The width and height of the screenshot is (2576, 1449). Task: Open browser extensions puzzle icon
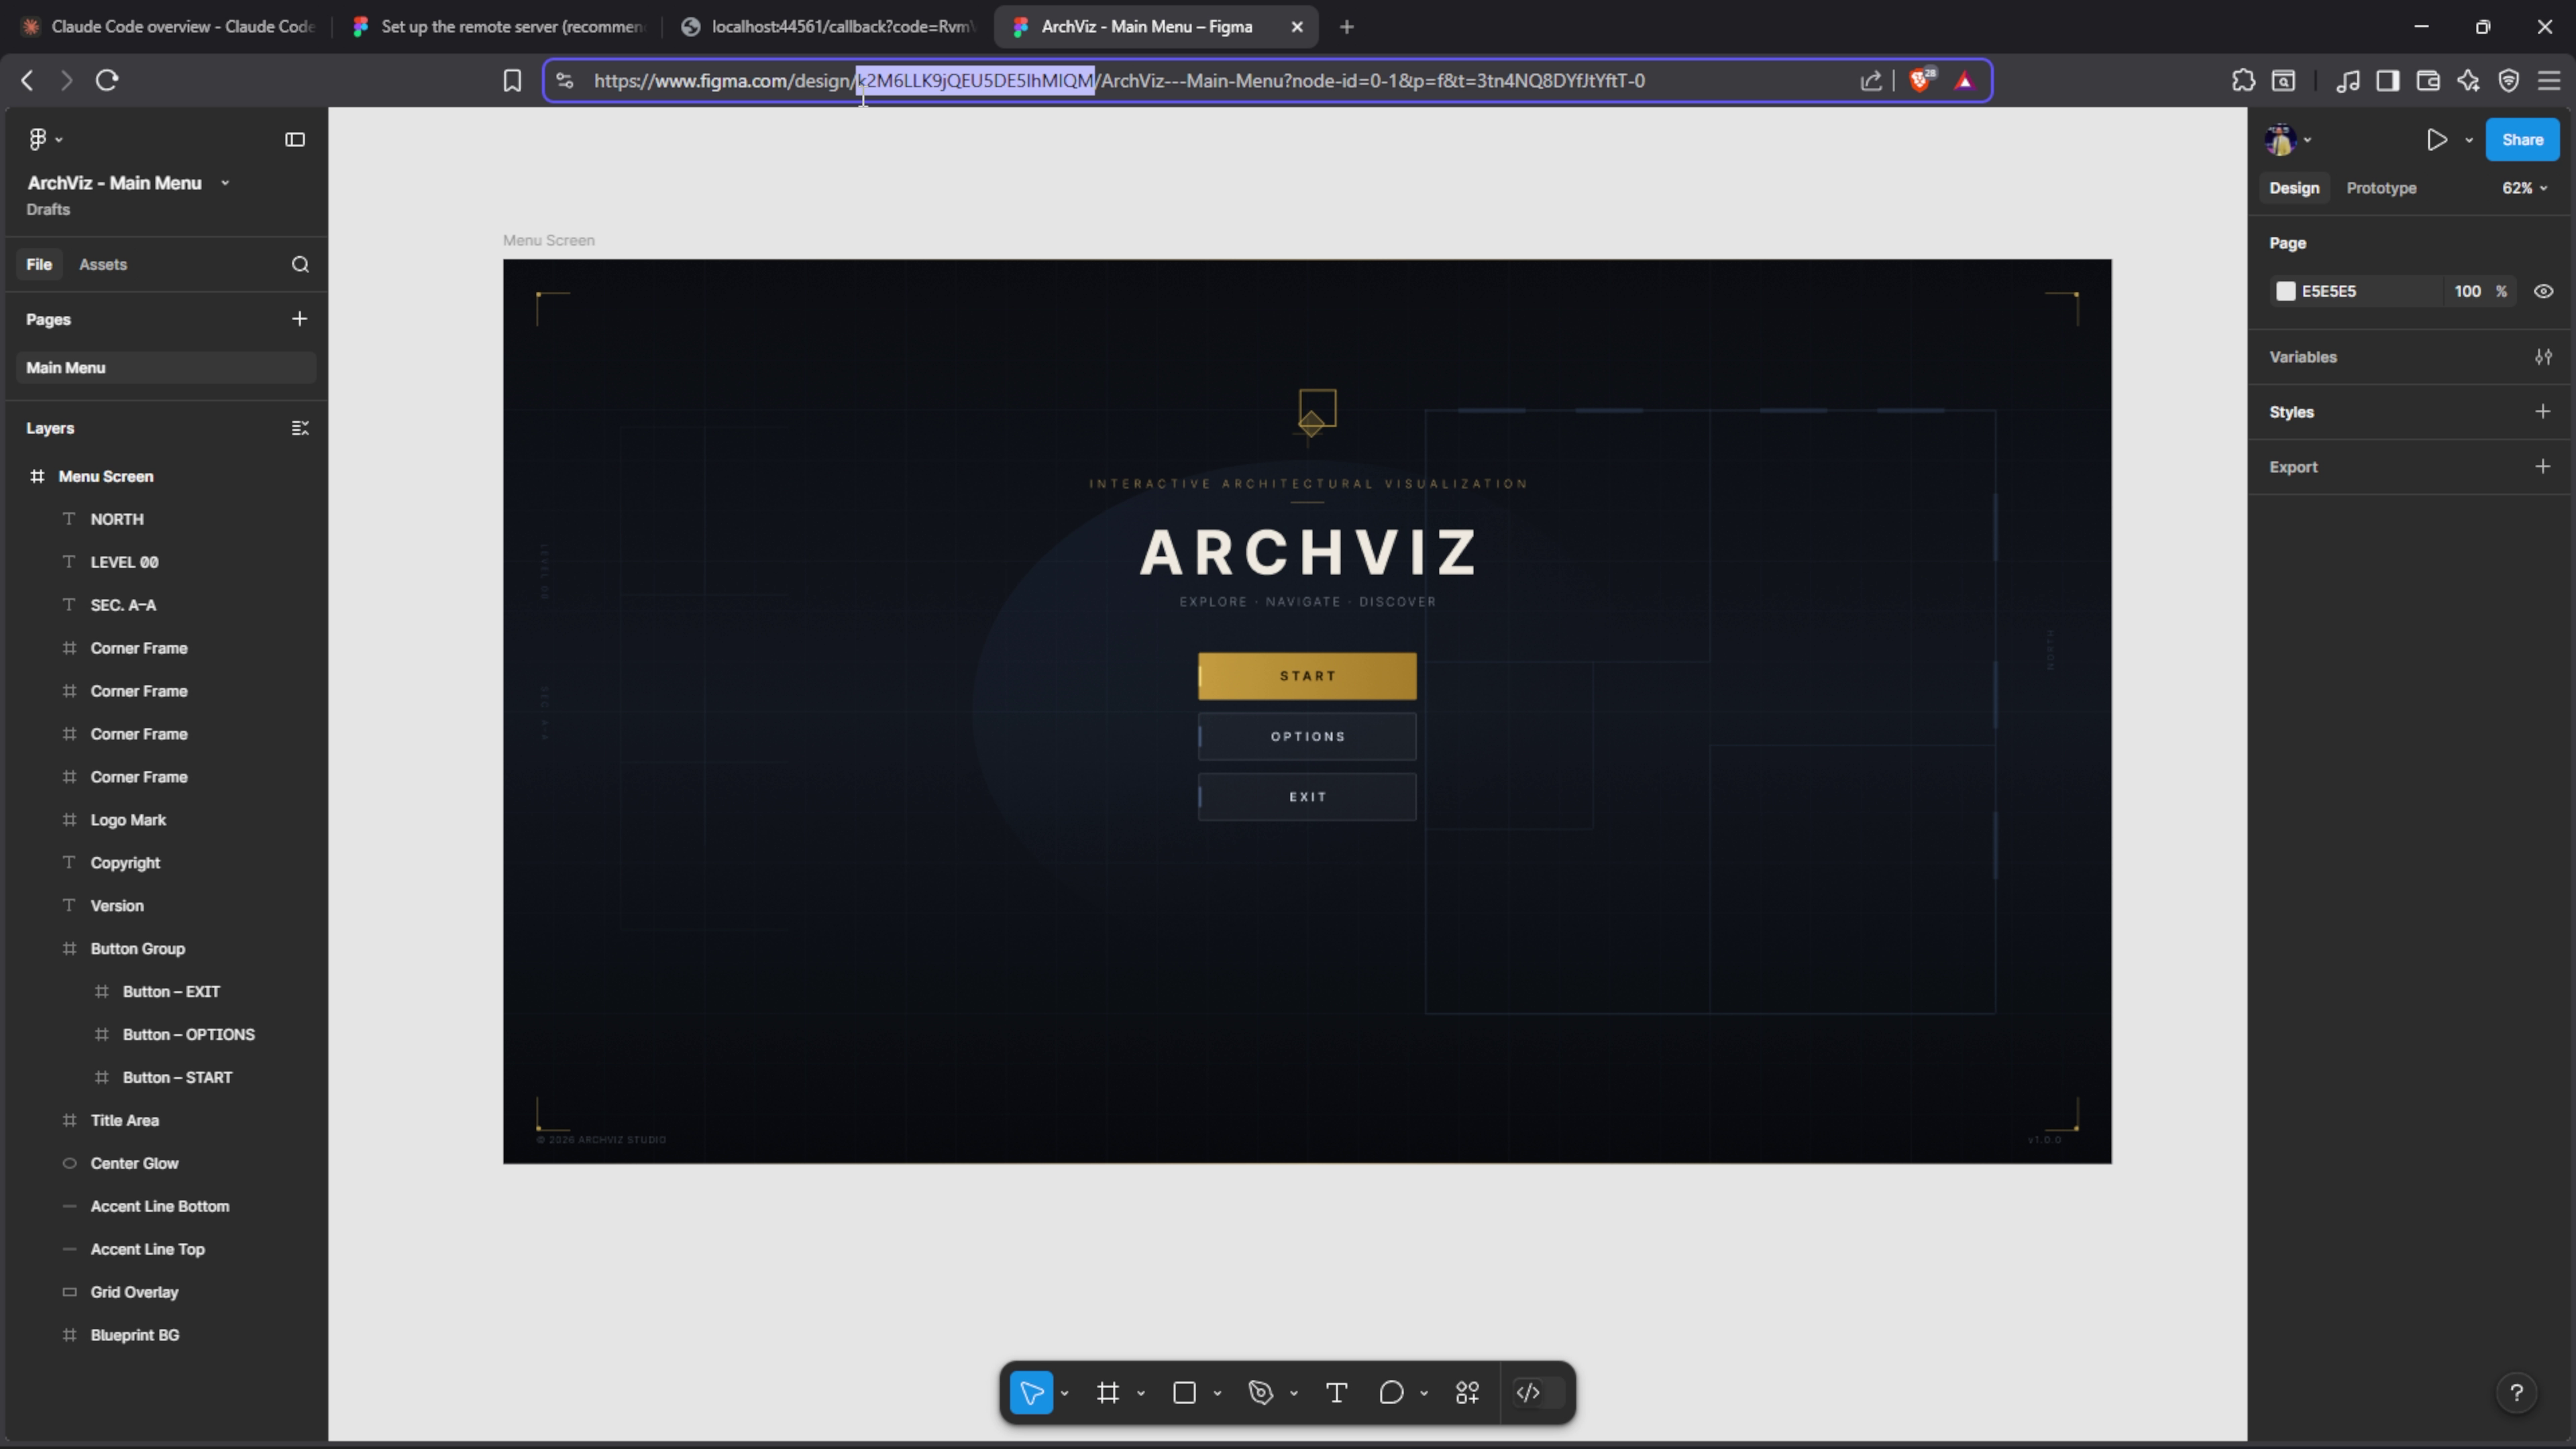(2243, 80)
